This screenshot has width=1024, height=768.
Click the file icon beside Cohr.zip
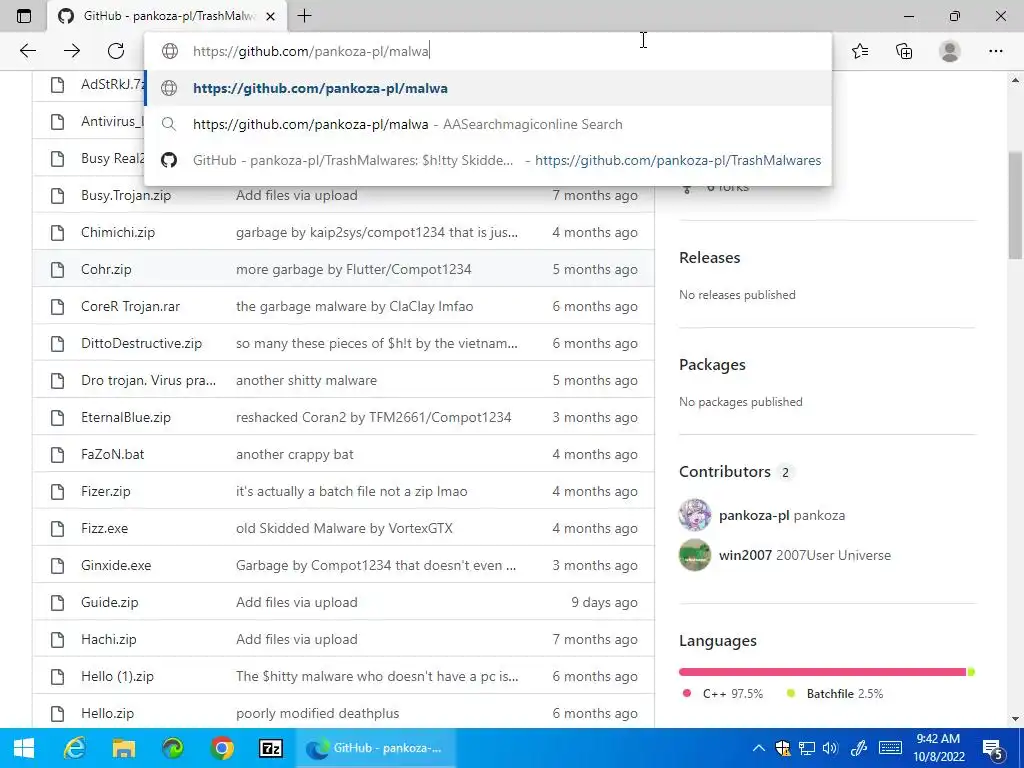pyautogui.click(x=57, y=269)
